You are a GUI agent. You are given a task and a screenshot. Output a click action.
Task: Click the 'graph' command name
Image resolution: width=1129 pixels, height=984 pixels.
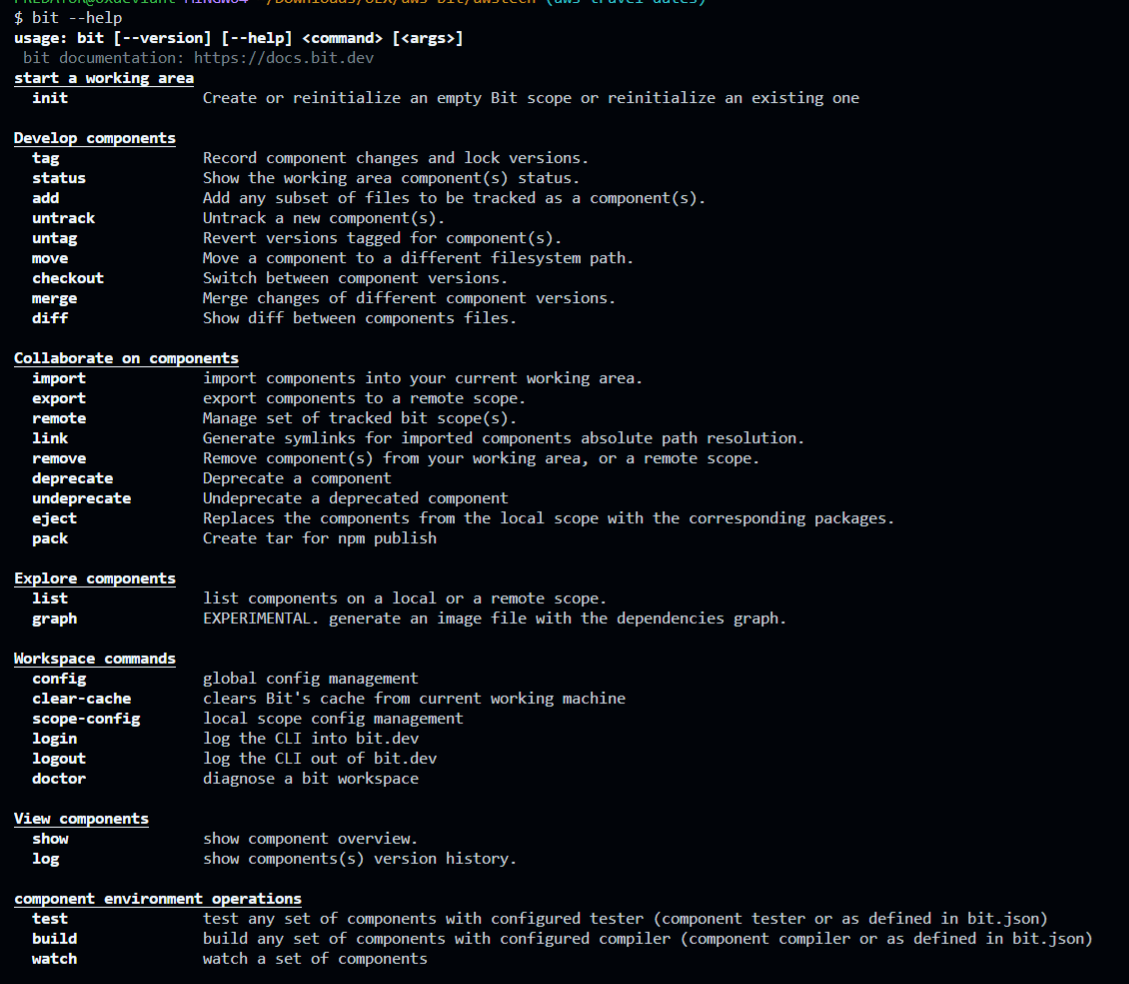[x=54, y=618]
